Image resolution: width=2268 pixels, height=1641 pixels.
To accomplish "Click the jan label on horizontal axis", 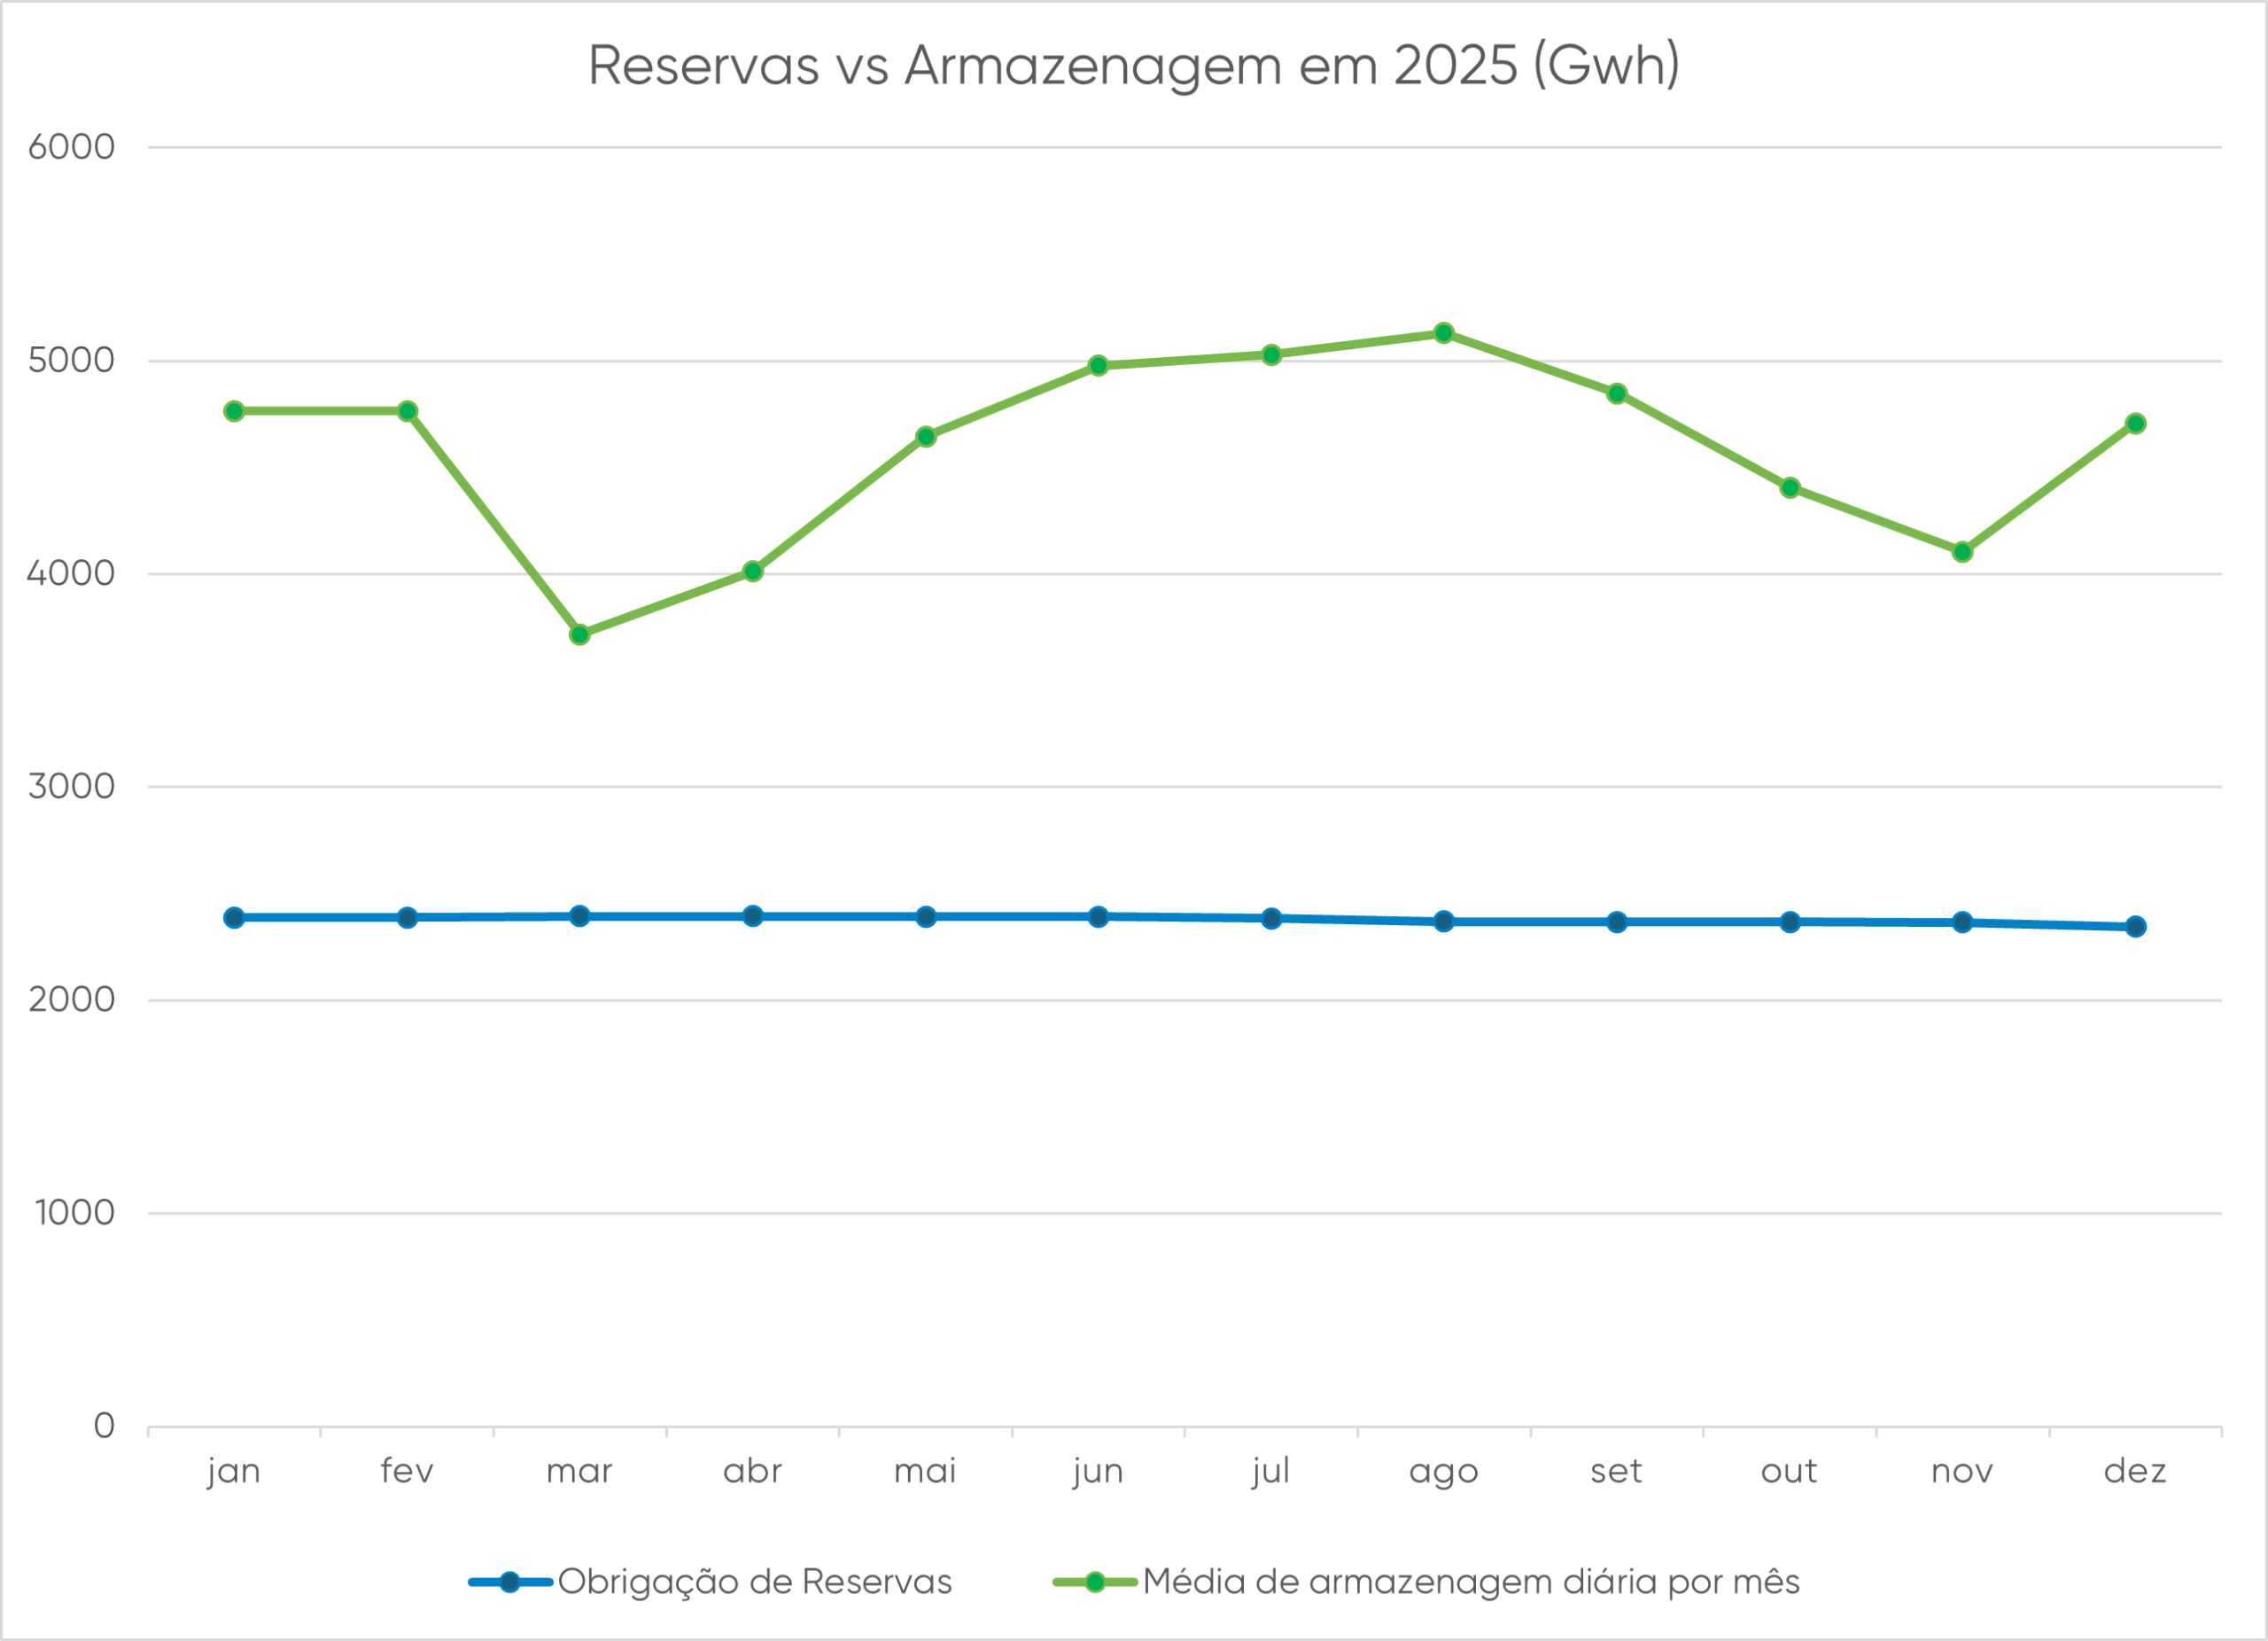I will pyautogui.click(x=234, y=1471).
